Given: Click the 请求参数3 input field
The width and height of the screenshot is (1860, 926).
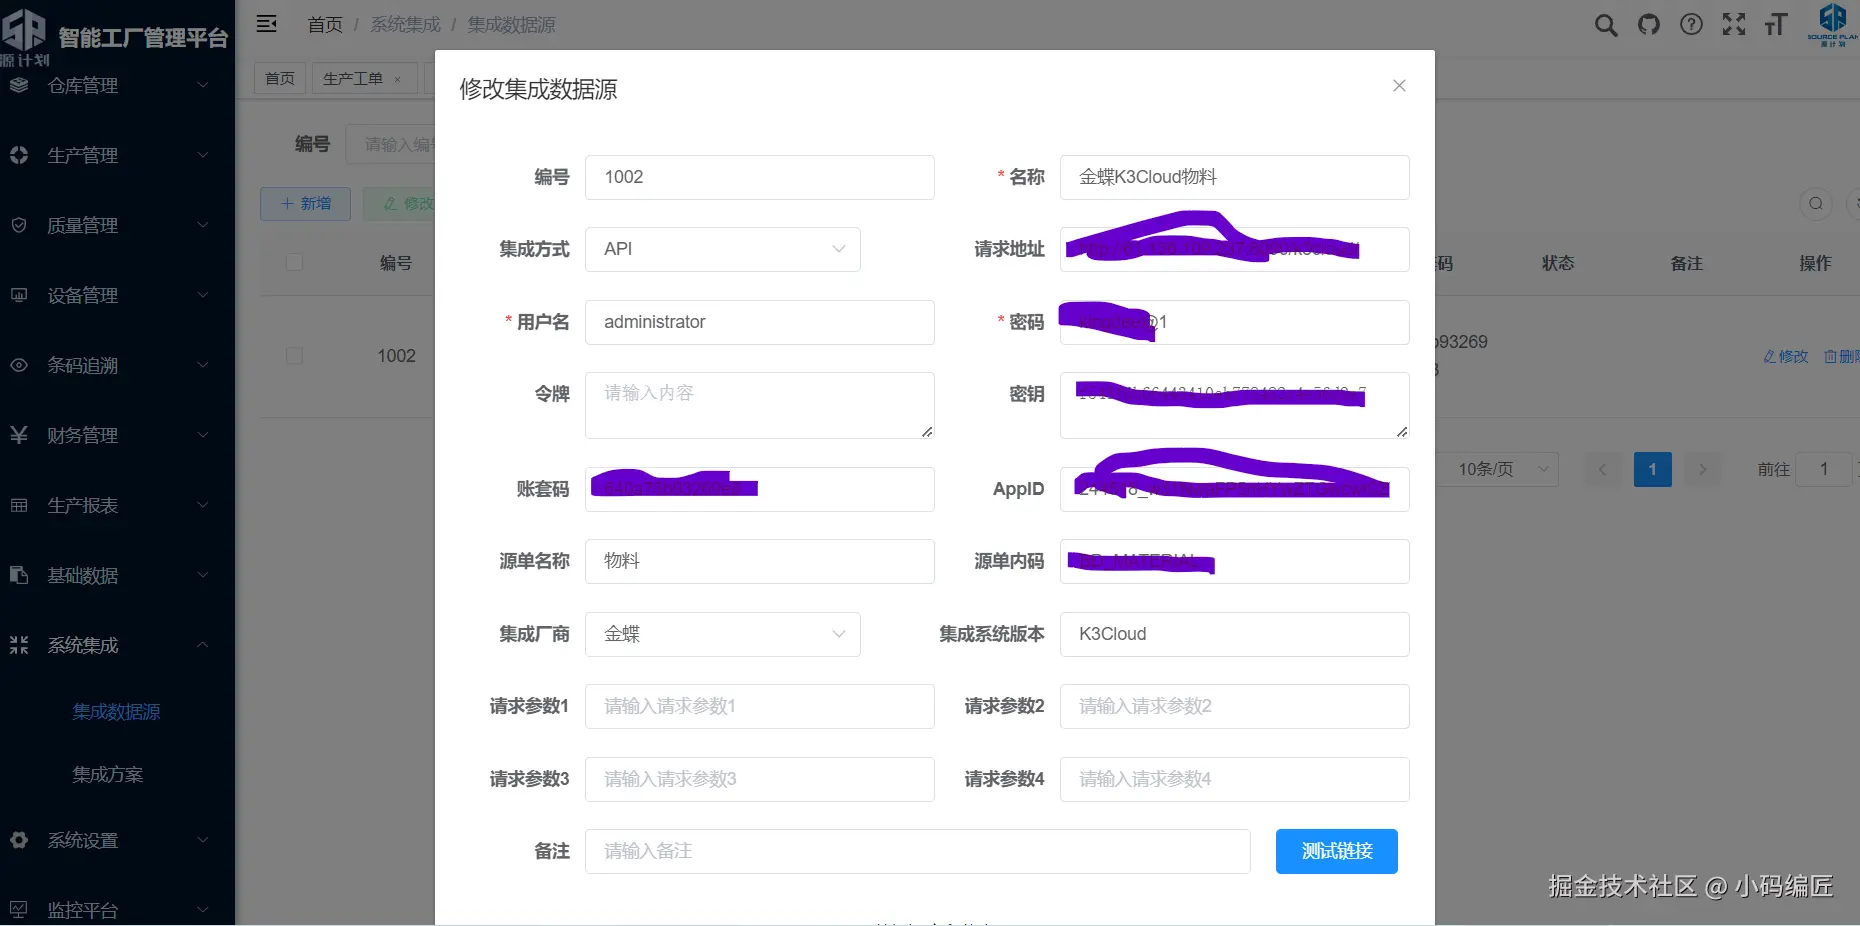Looking at the screenshot, I should [760, 779].
